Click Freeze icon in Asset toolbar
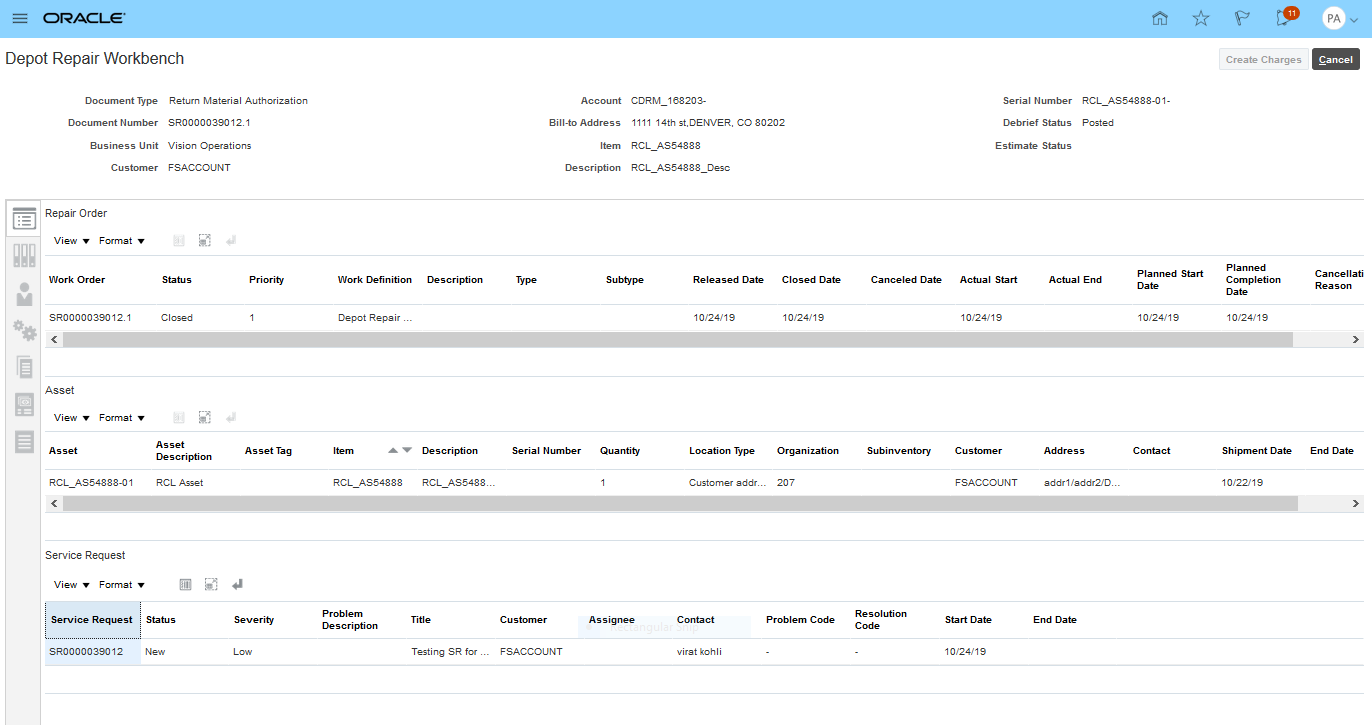1372x725 pixels. (x=179, y=418)
